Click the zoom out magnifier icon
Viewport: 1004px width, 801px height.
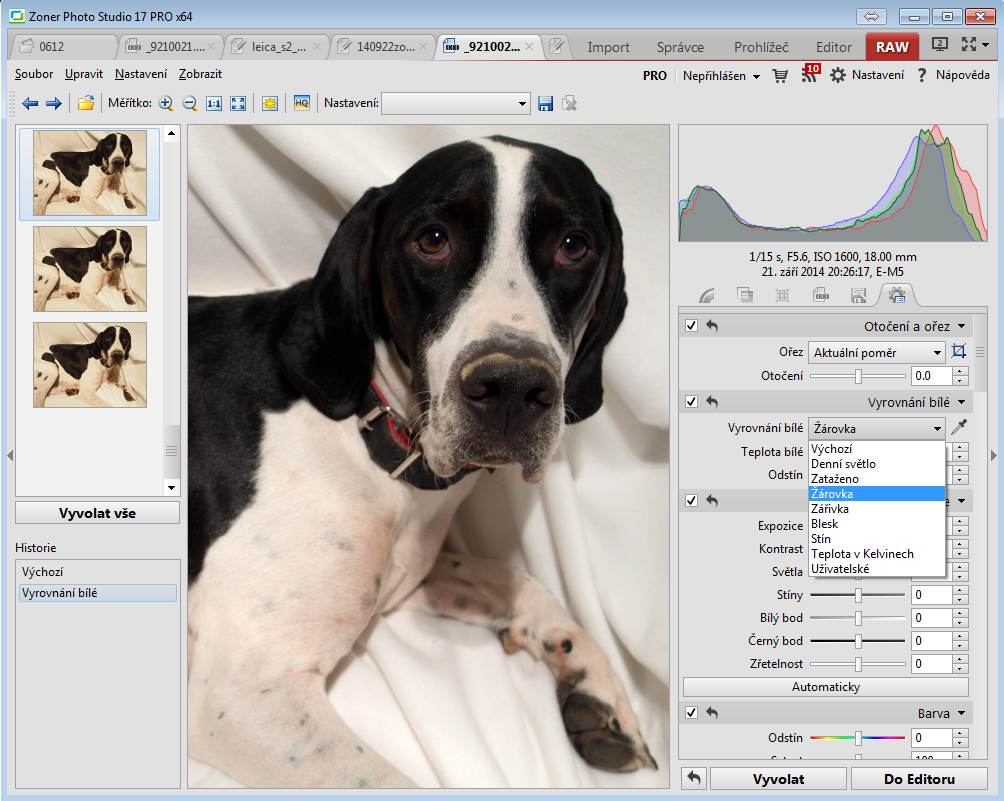pyautogui.click(x=189, y=103)
